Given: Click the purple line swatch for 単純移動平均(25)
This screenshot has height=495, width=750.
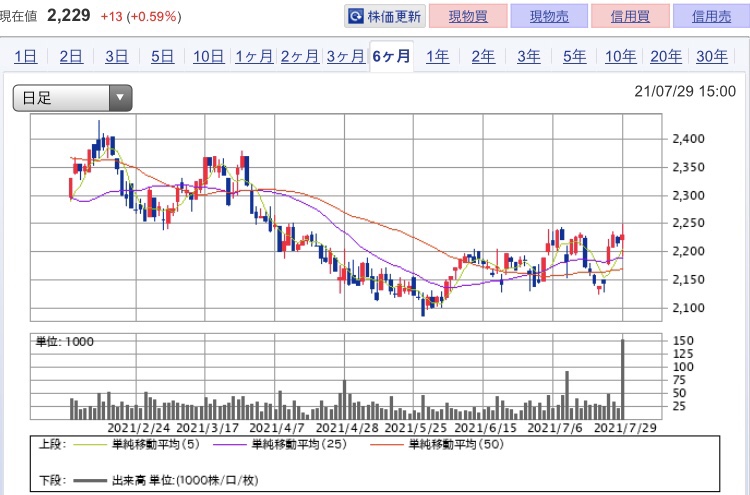Looking at the screenshot, I should [230, 445].
